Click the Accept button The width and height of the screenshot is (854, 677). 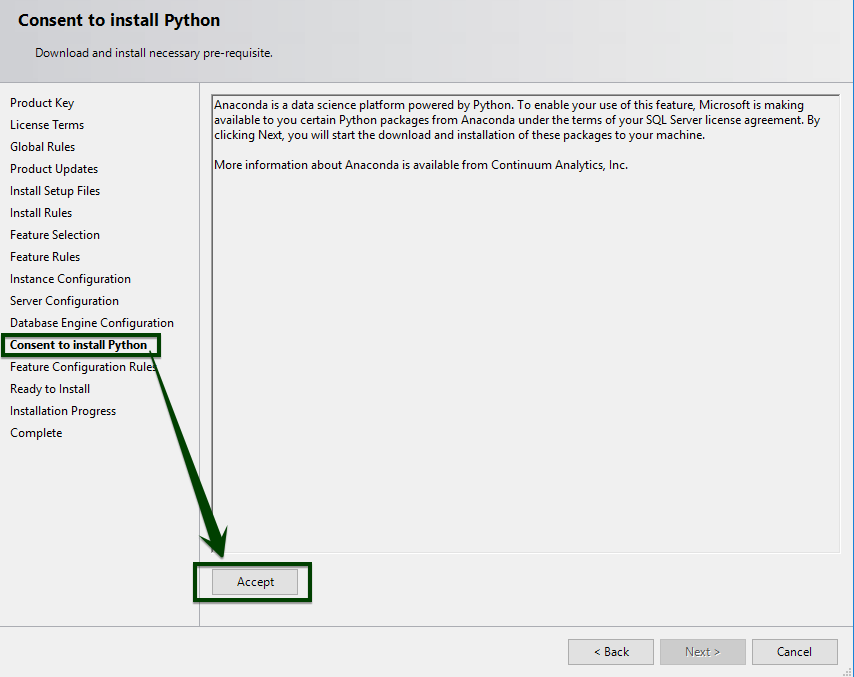pyautogui.click(x=255, y=582)
